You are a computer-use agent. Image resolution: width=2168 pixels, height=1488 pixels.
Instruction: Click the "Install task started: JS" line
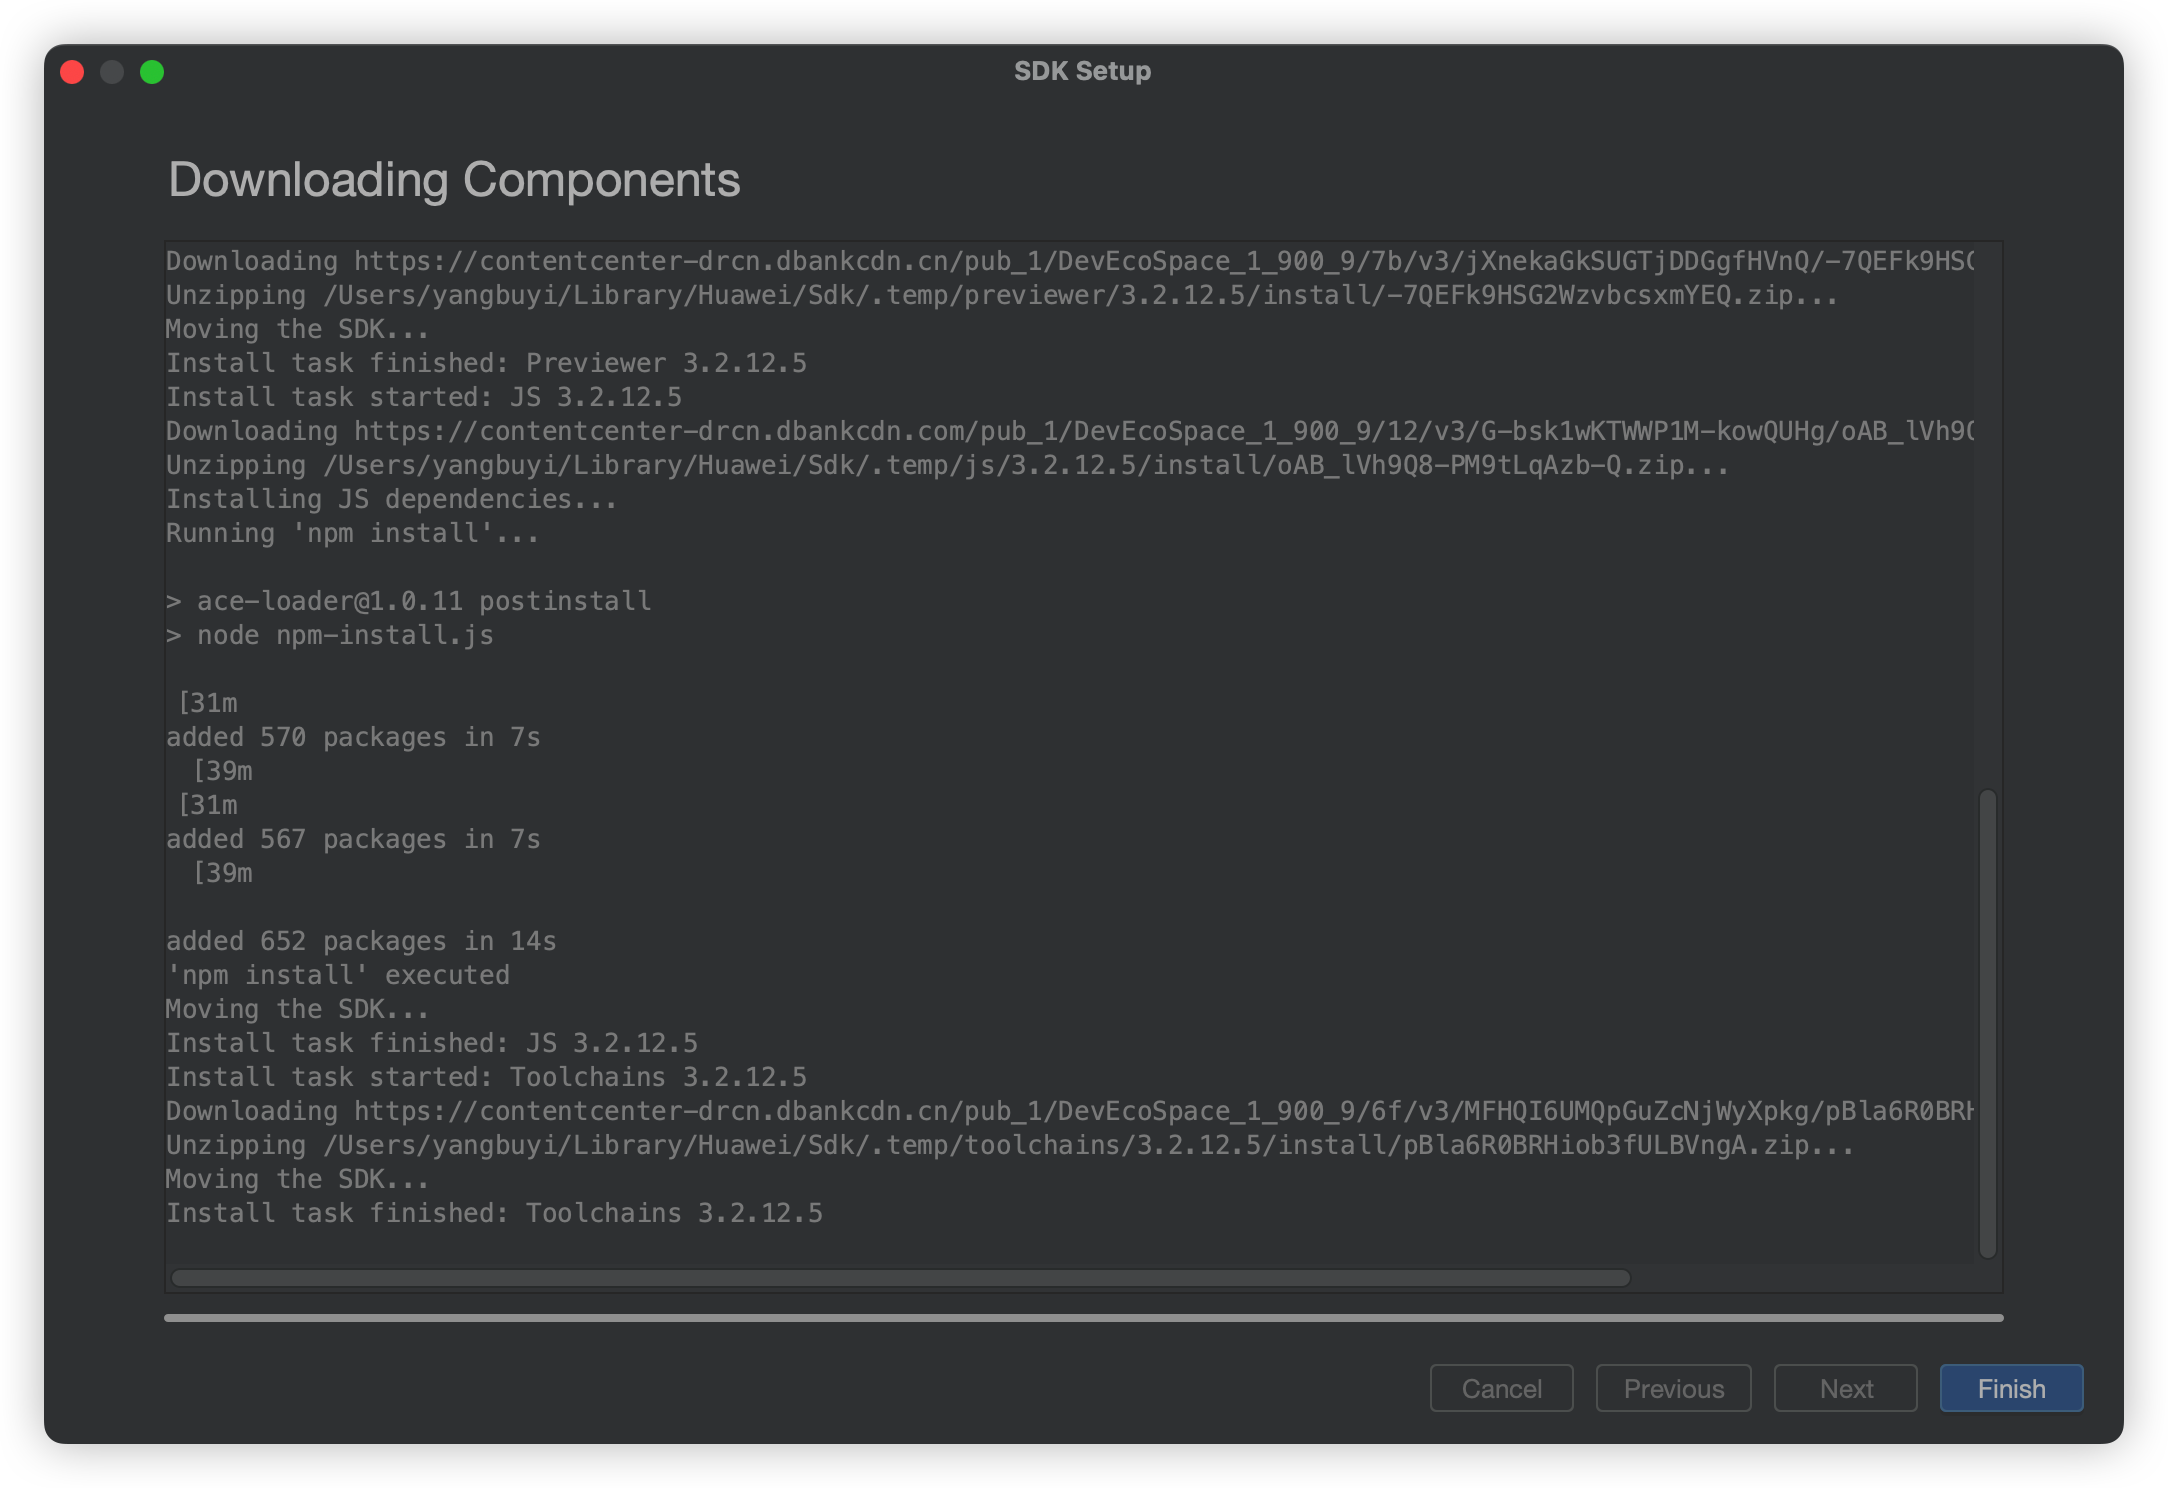(x=424, y=397)
